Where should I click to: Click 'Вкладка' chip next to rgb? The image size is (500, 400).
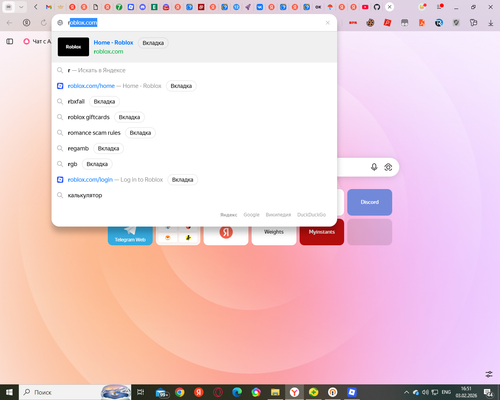click(x=97, y=164)
